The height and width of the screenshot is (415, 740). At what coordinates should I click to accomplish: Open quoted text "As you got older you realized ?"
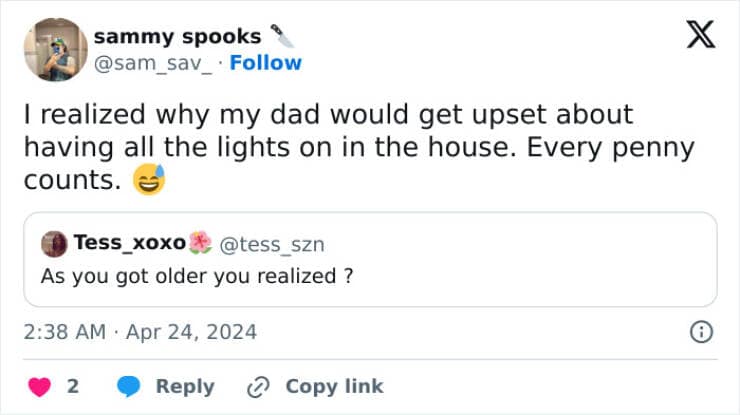196,276
